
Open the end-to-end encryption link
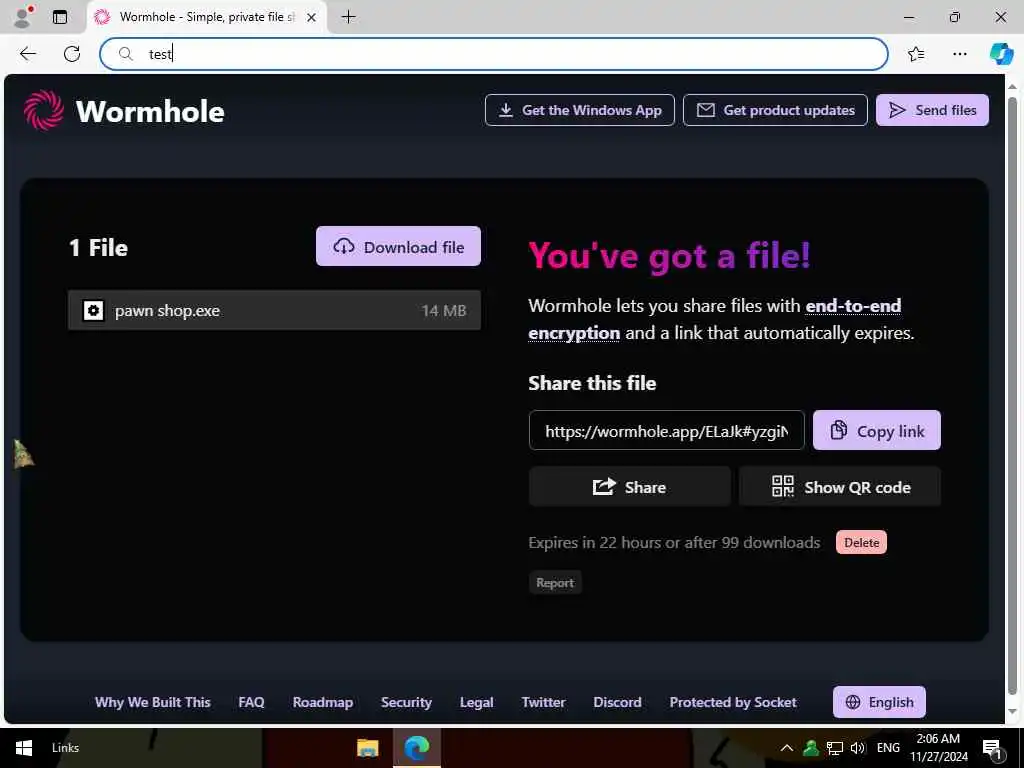pos(714,319)
